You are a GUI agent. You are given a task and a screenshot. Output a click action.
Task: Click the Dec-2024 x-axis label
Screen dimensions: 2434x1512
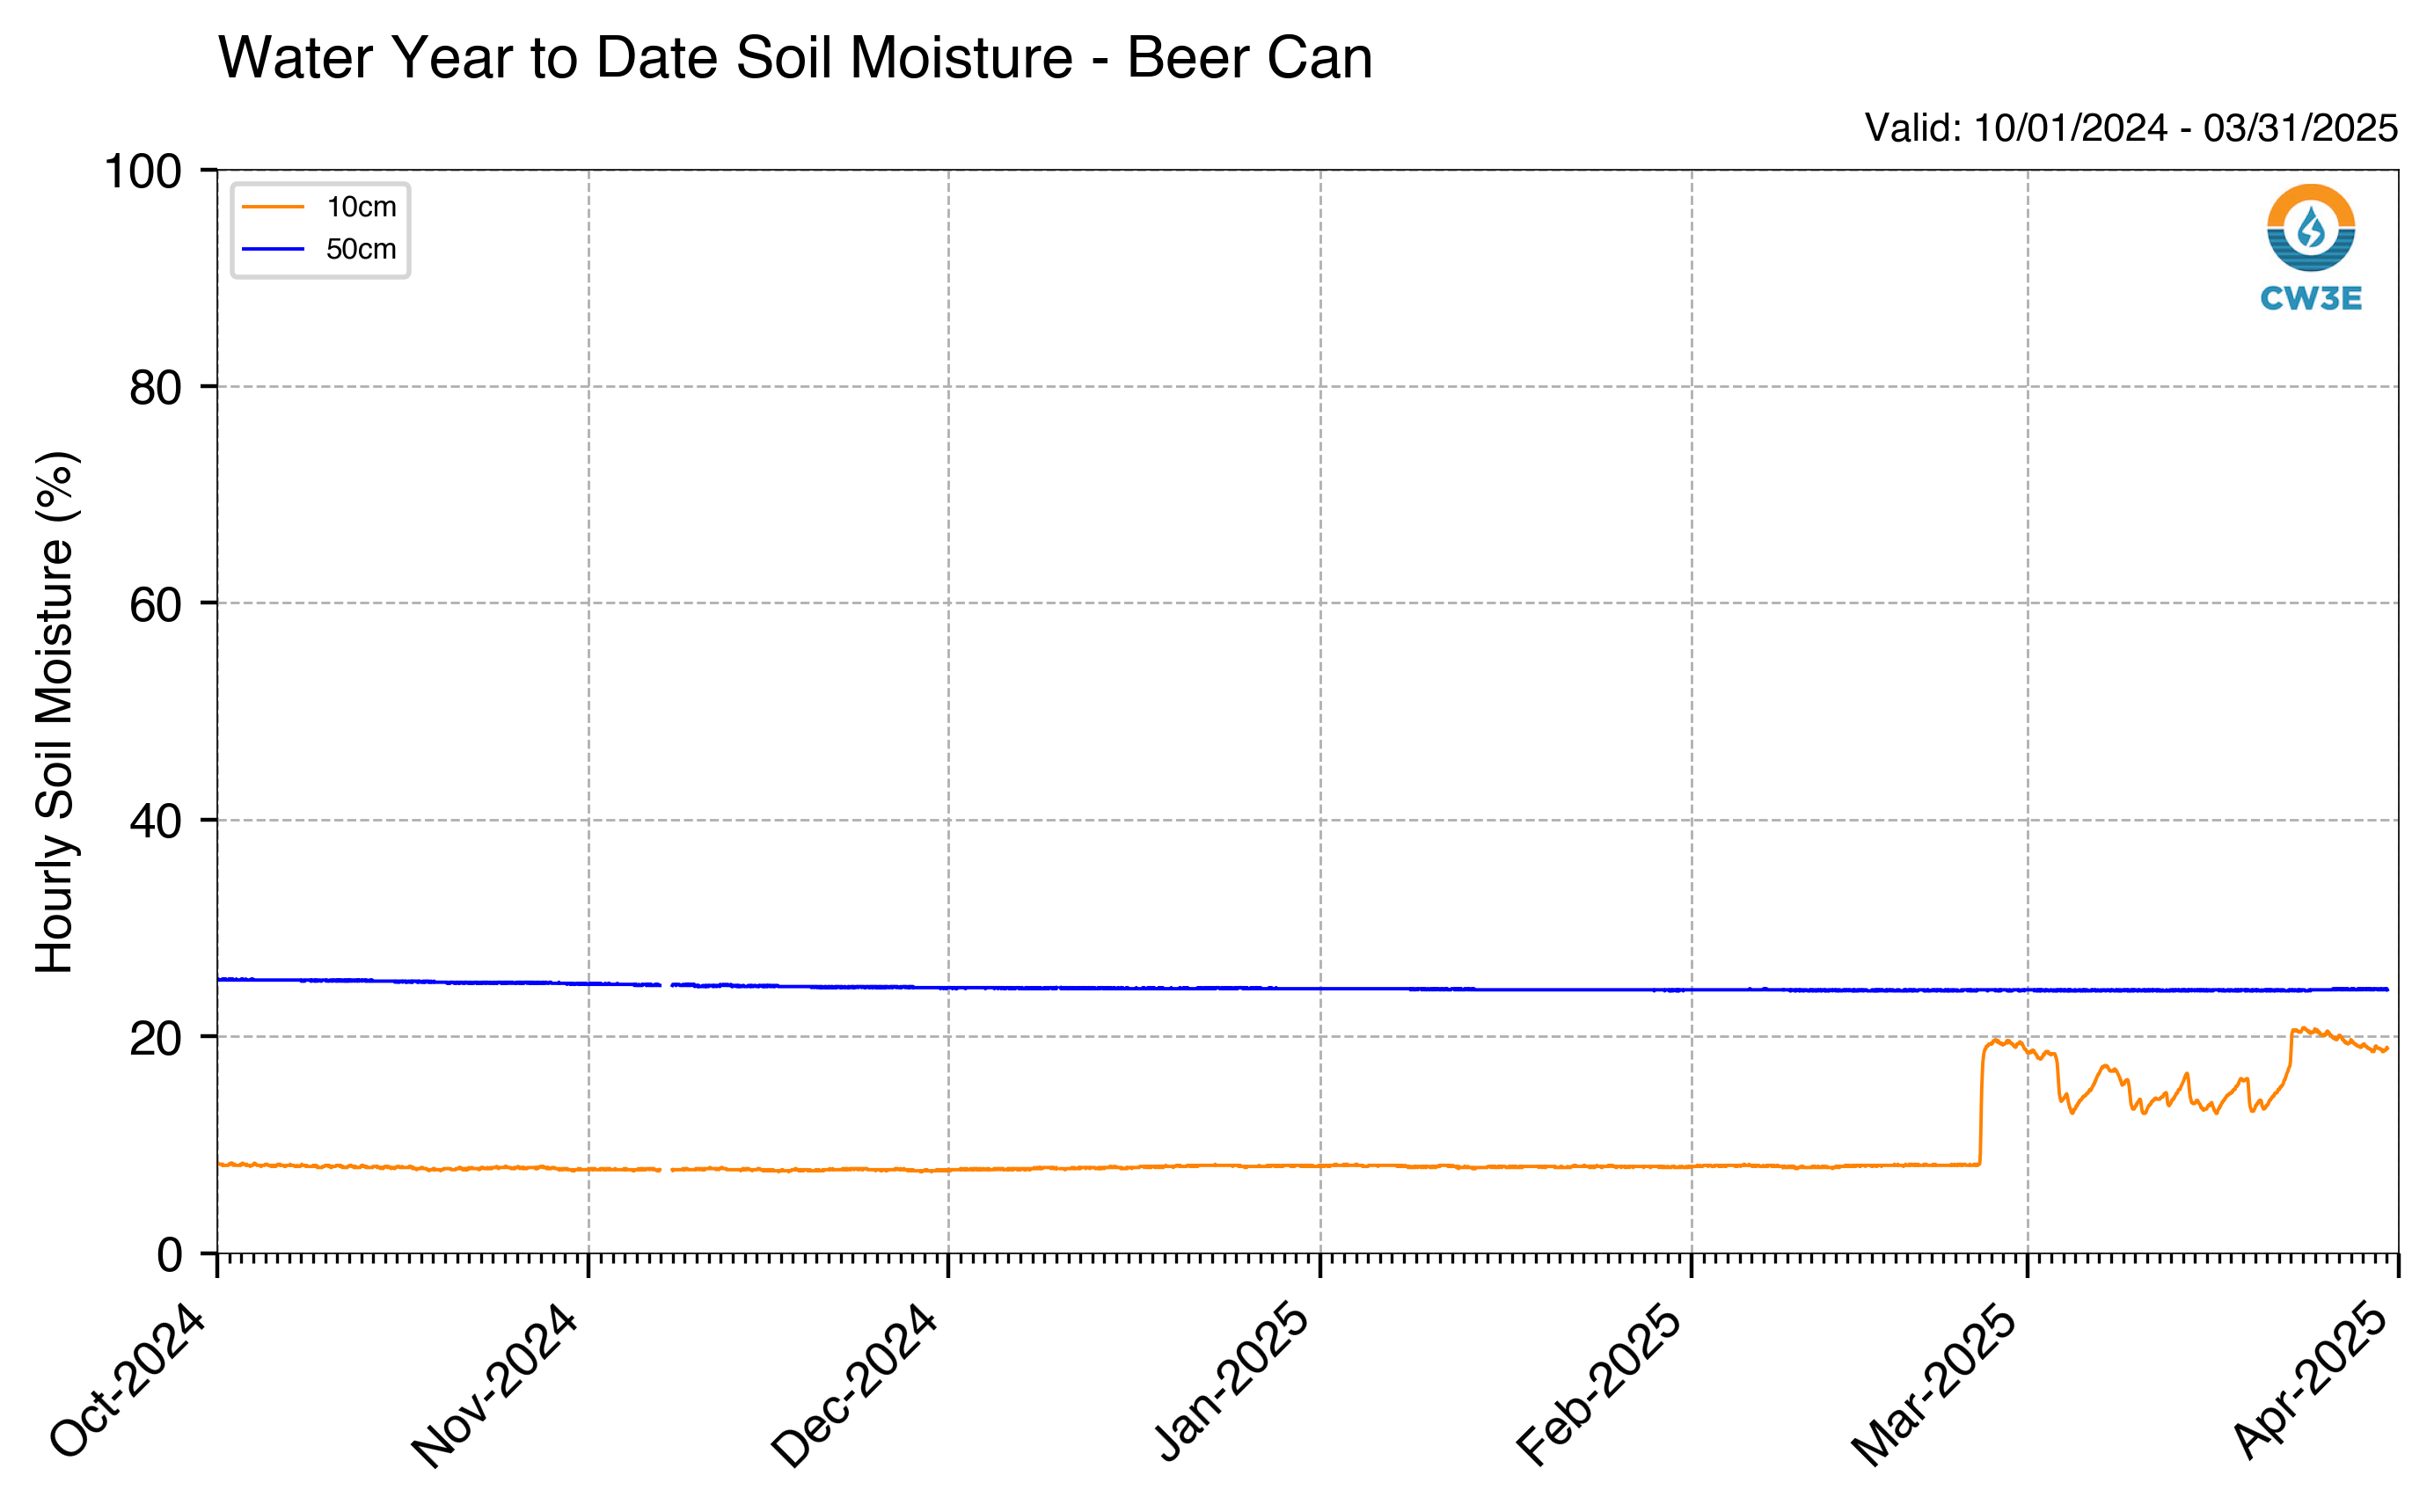tap(855, 1385)
